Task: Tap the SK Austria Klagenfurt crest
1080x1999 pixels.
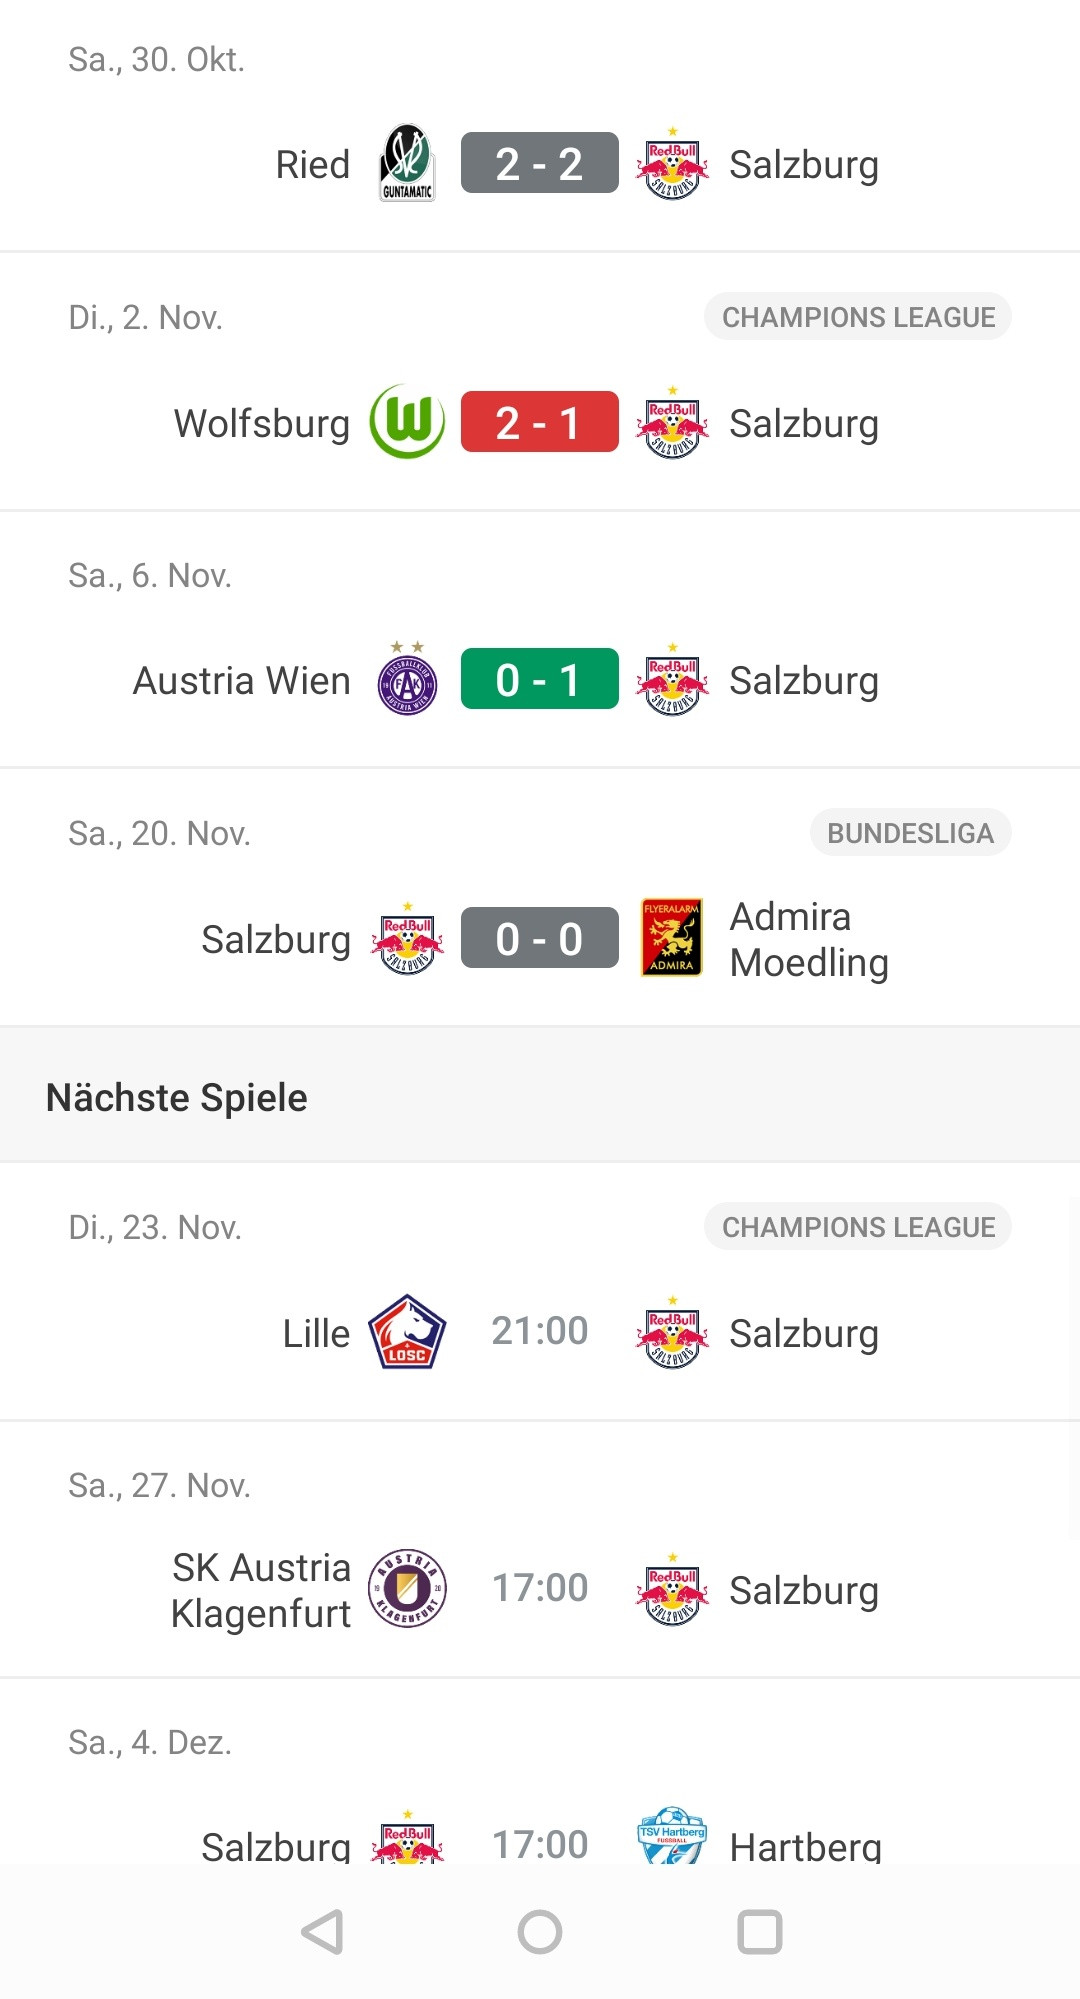Action: tap(407, 1588)
